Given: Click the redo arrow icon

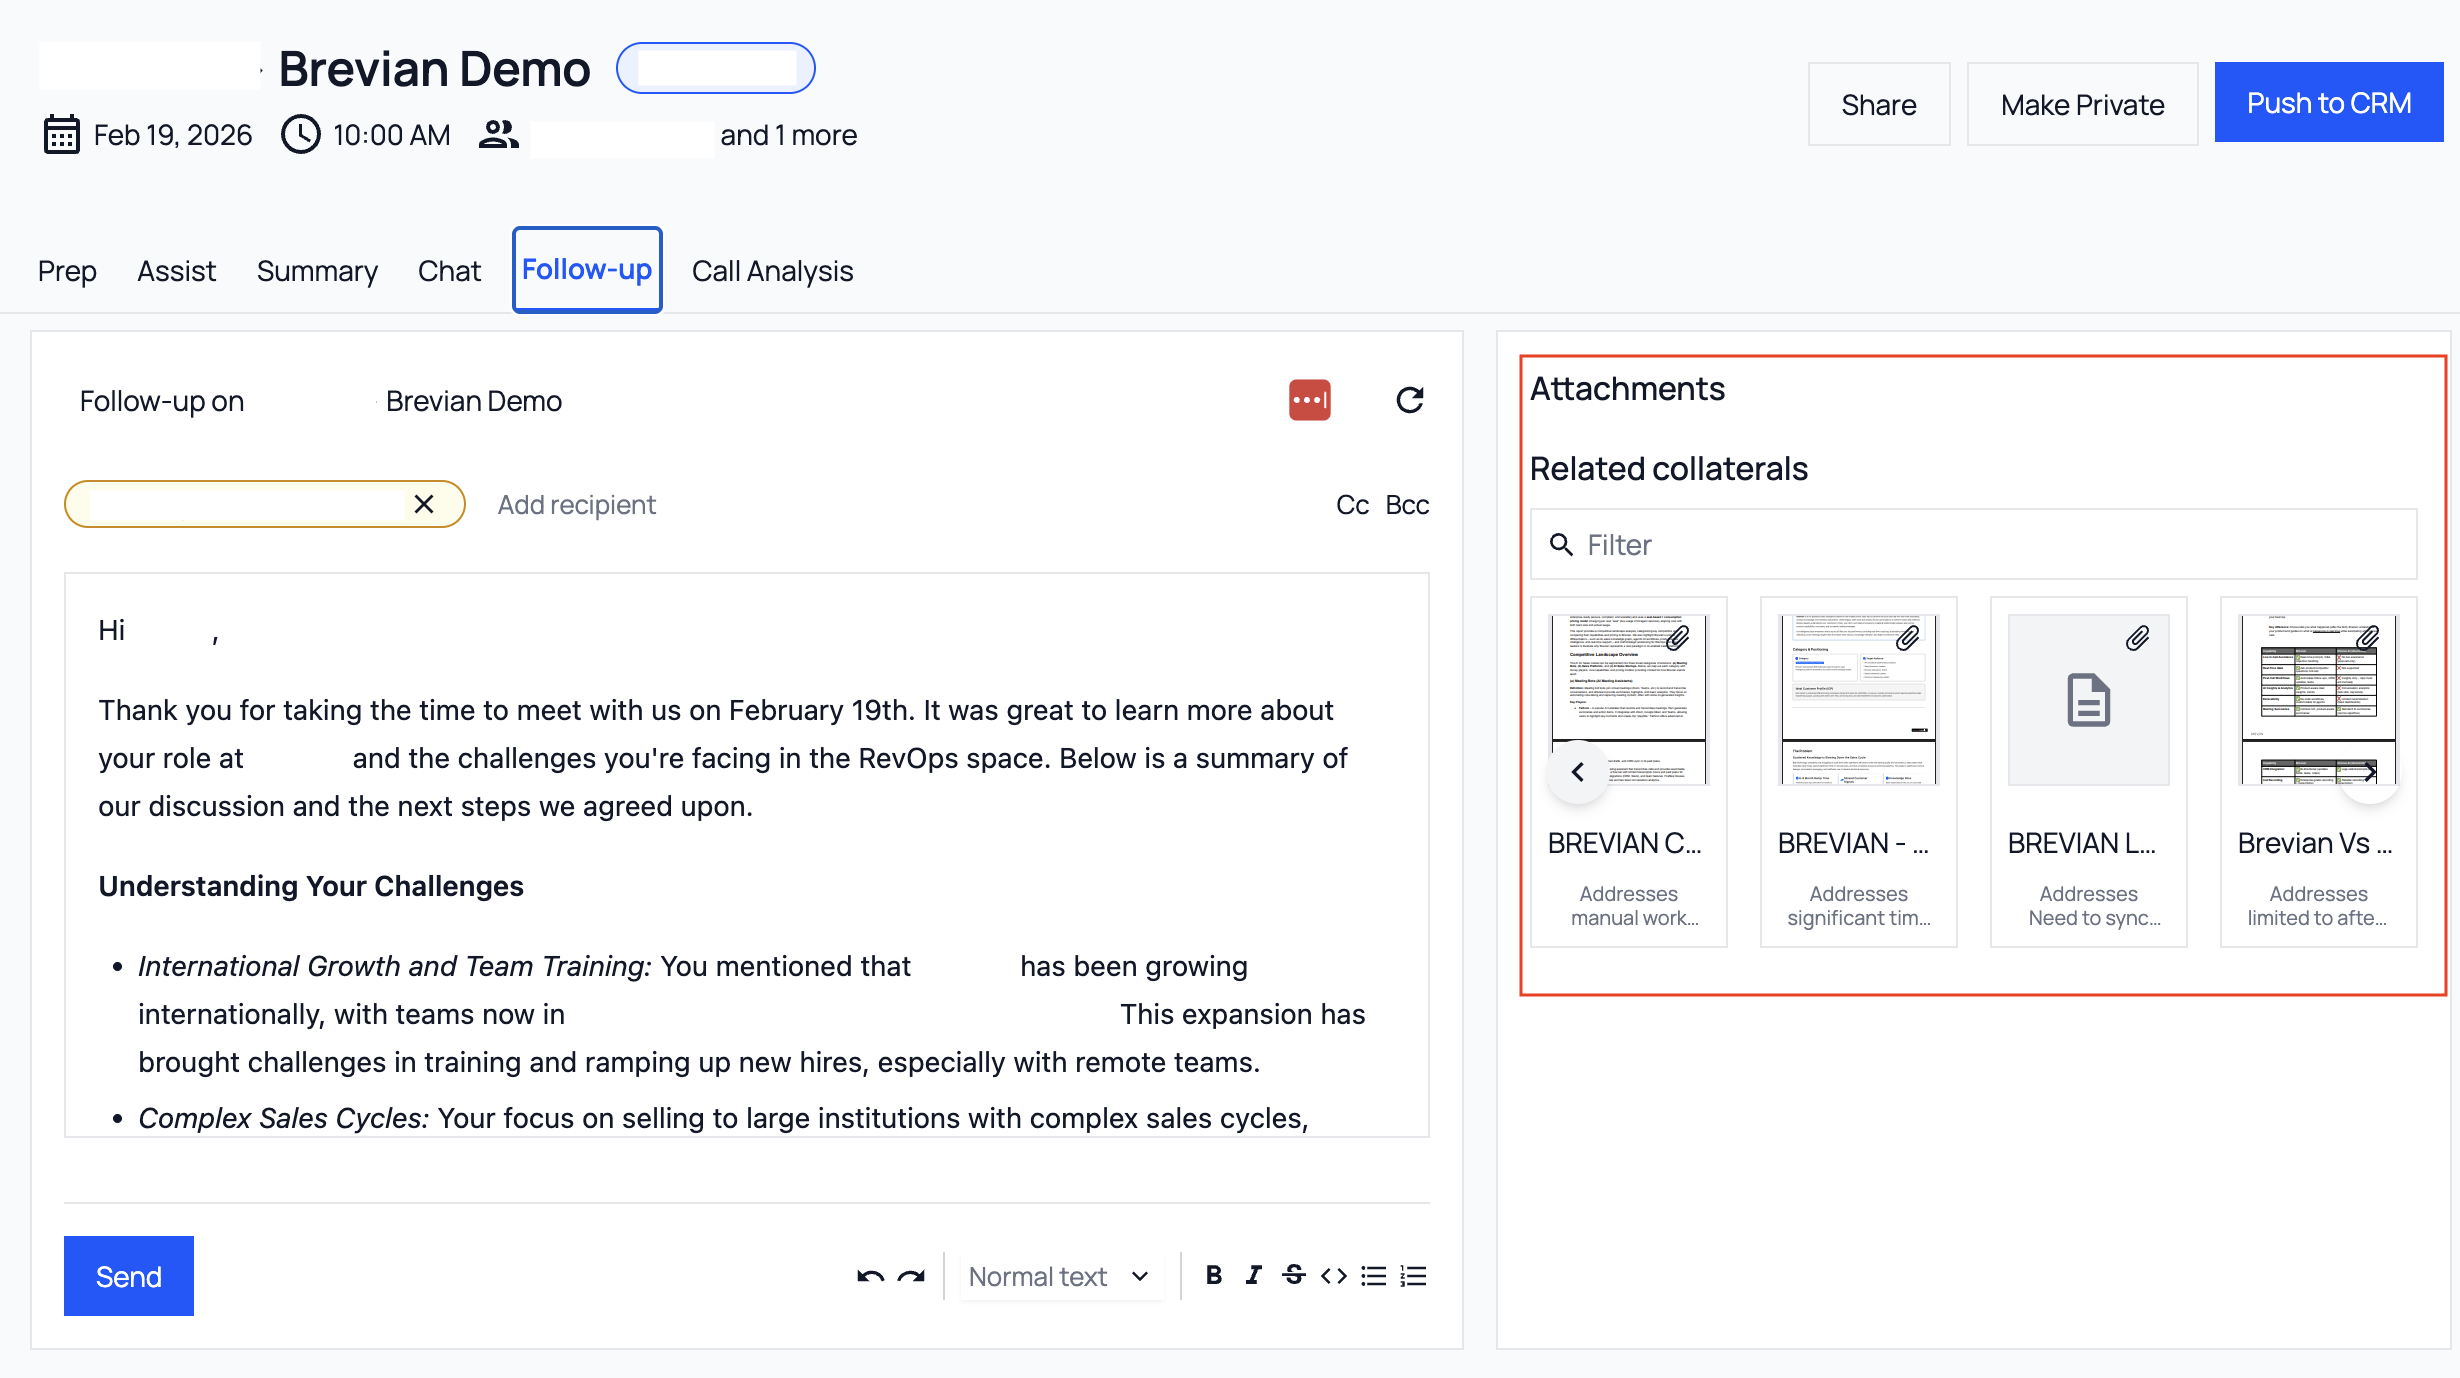Looking at the screenshot, I should 911,1276.
